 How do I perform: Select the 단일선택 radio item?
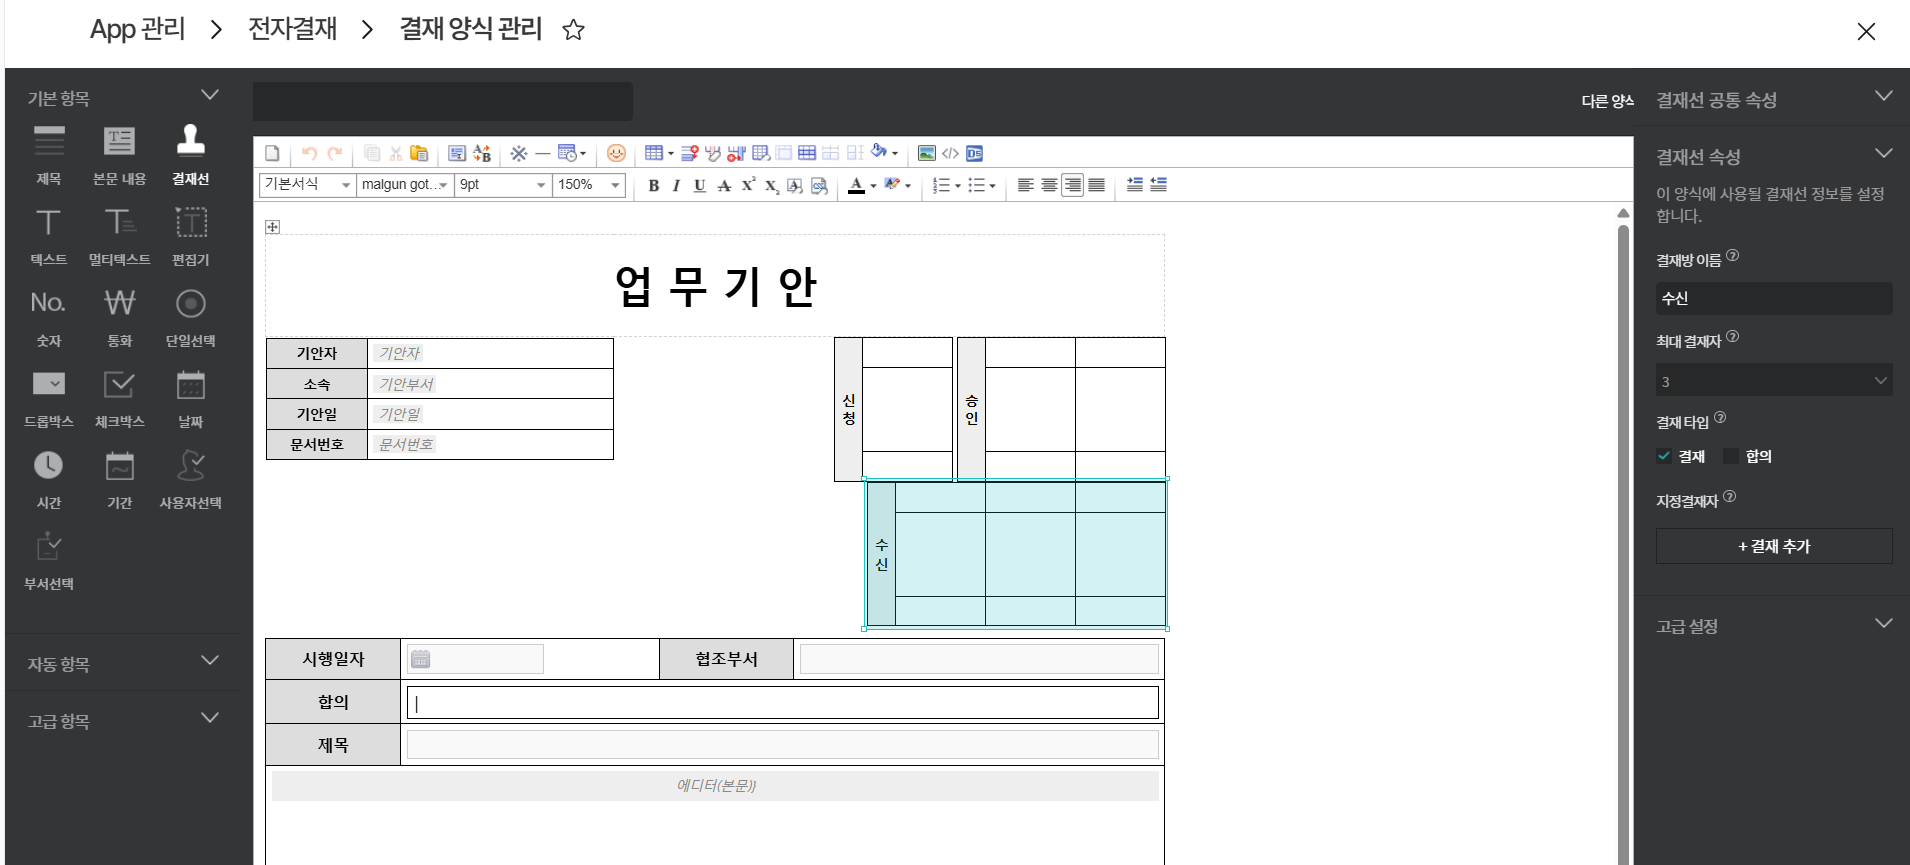point(190,304)
